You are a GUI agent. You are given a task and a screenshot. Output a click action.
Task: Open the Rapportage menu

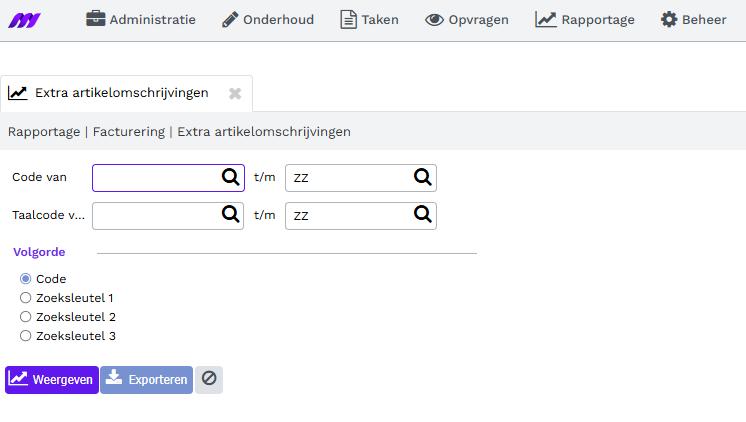(x=585, y=20)
